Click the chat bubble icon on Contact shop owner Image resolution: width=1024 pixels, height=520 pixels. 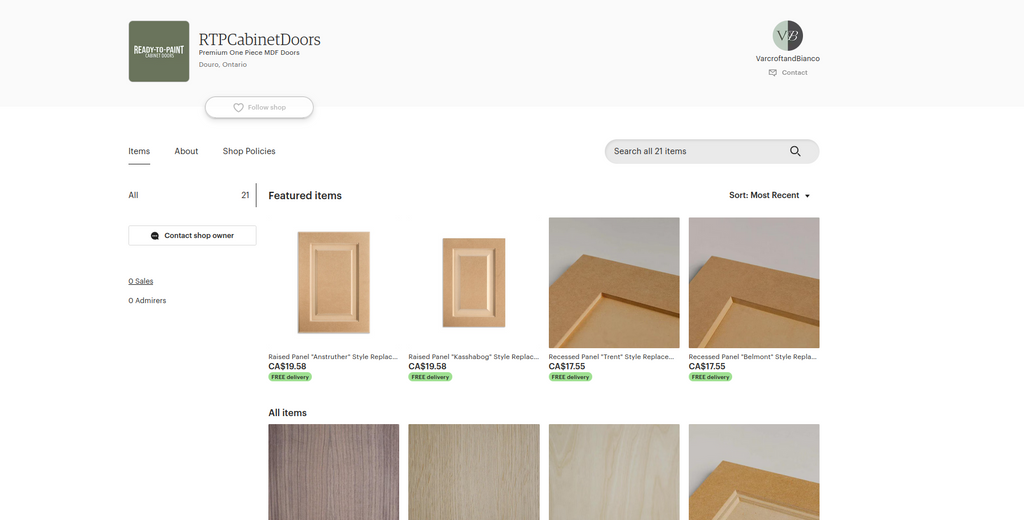coord(155,236)
